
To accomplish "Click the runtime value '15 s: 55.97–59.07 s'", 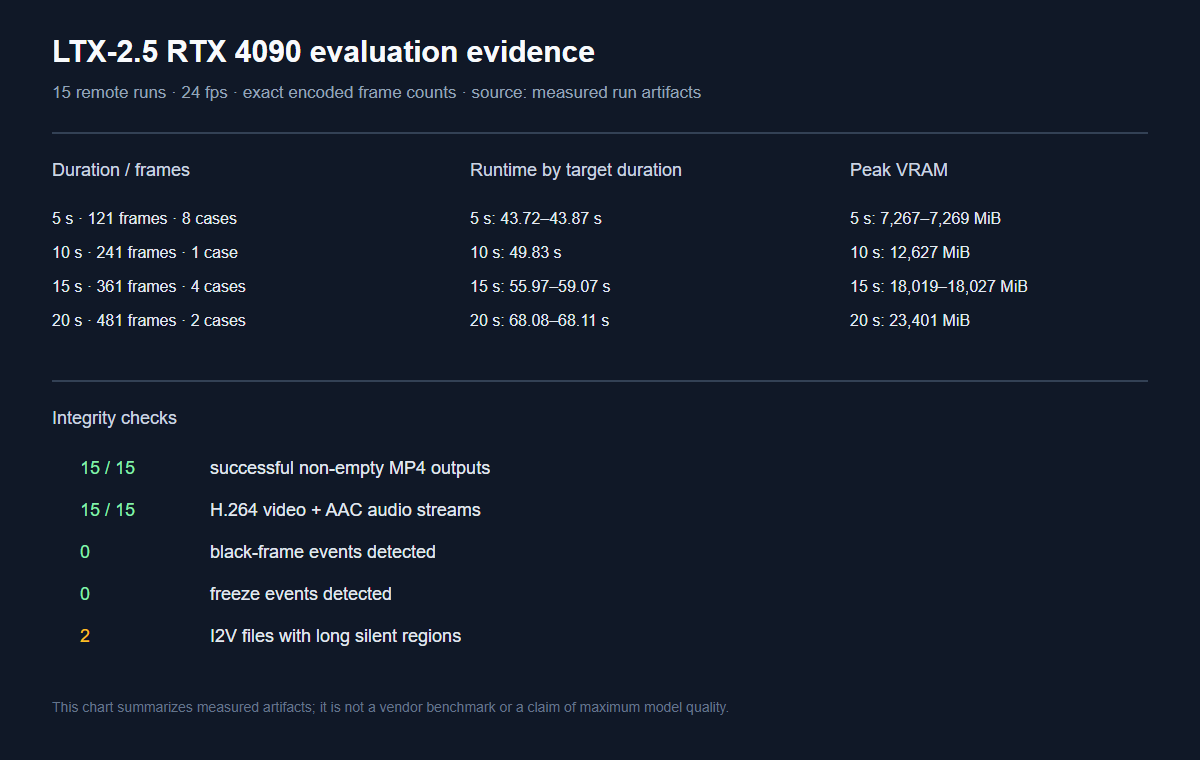I will click(x=540, y=286).
